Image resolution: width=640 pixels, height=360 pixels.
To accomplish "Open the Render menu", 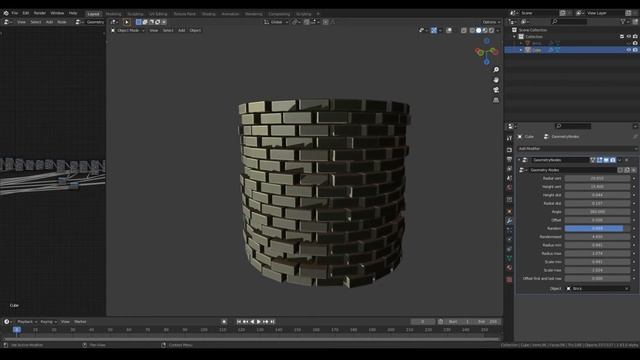I will 40,13.
